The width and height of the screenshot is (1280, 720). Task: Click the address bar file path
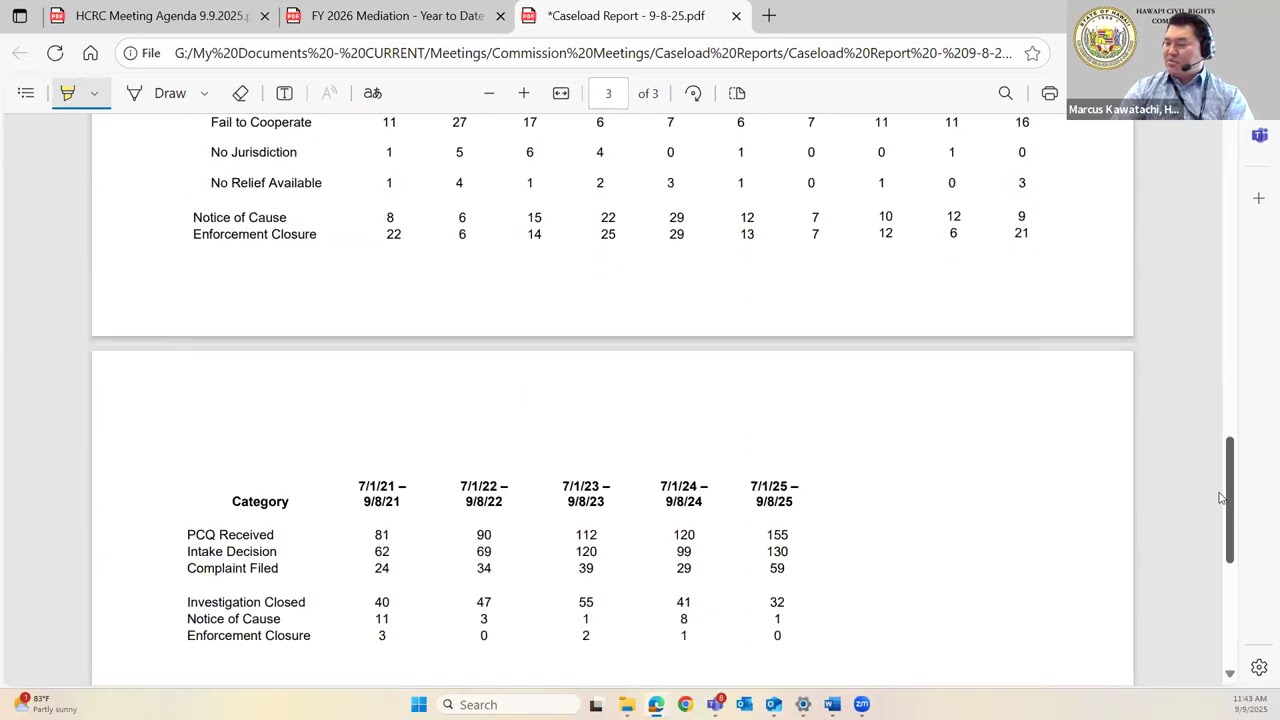pos(593,53)
